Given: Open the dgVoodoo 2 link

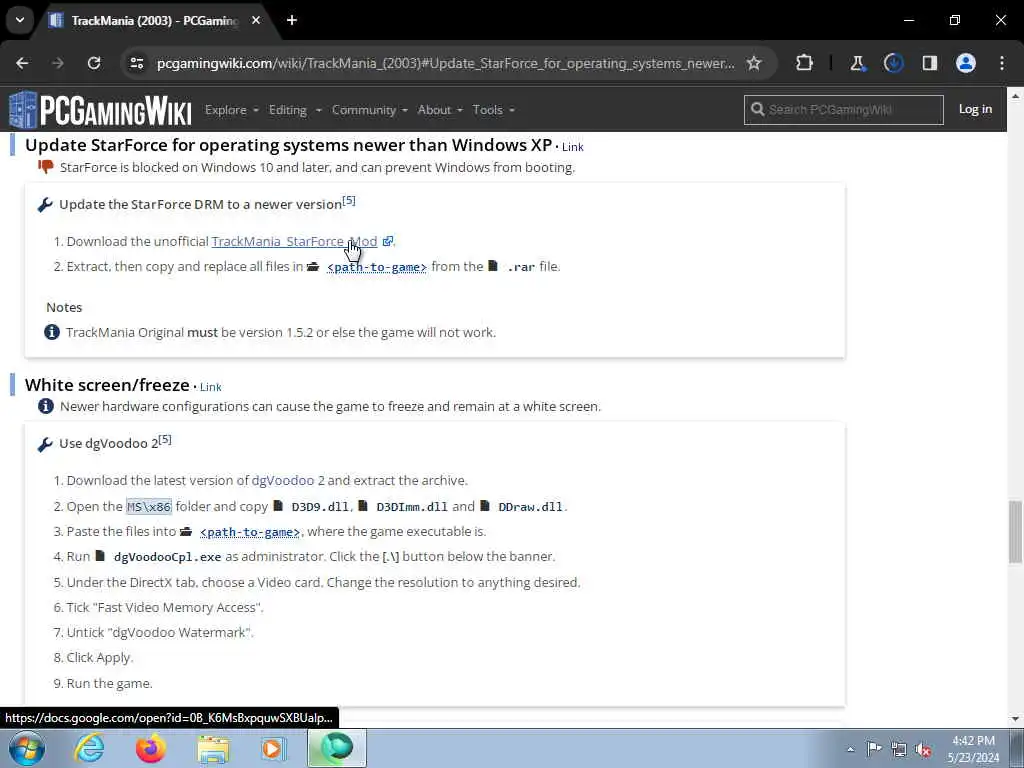Looking at the screenshot, I should pyautogui.click(x=288, y=480).
